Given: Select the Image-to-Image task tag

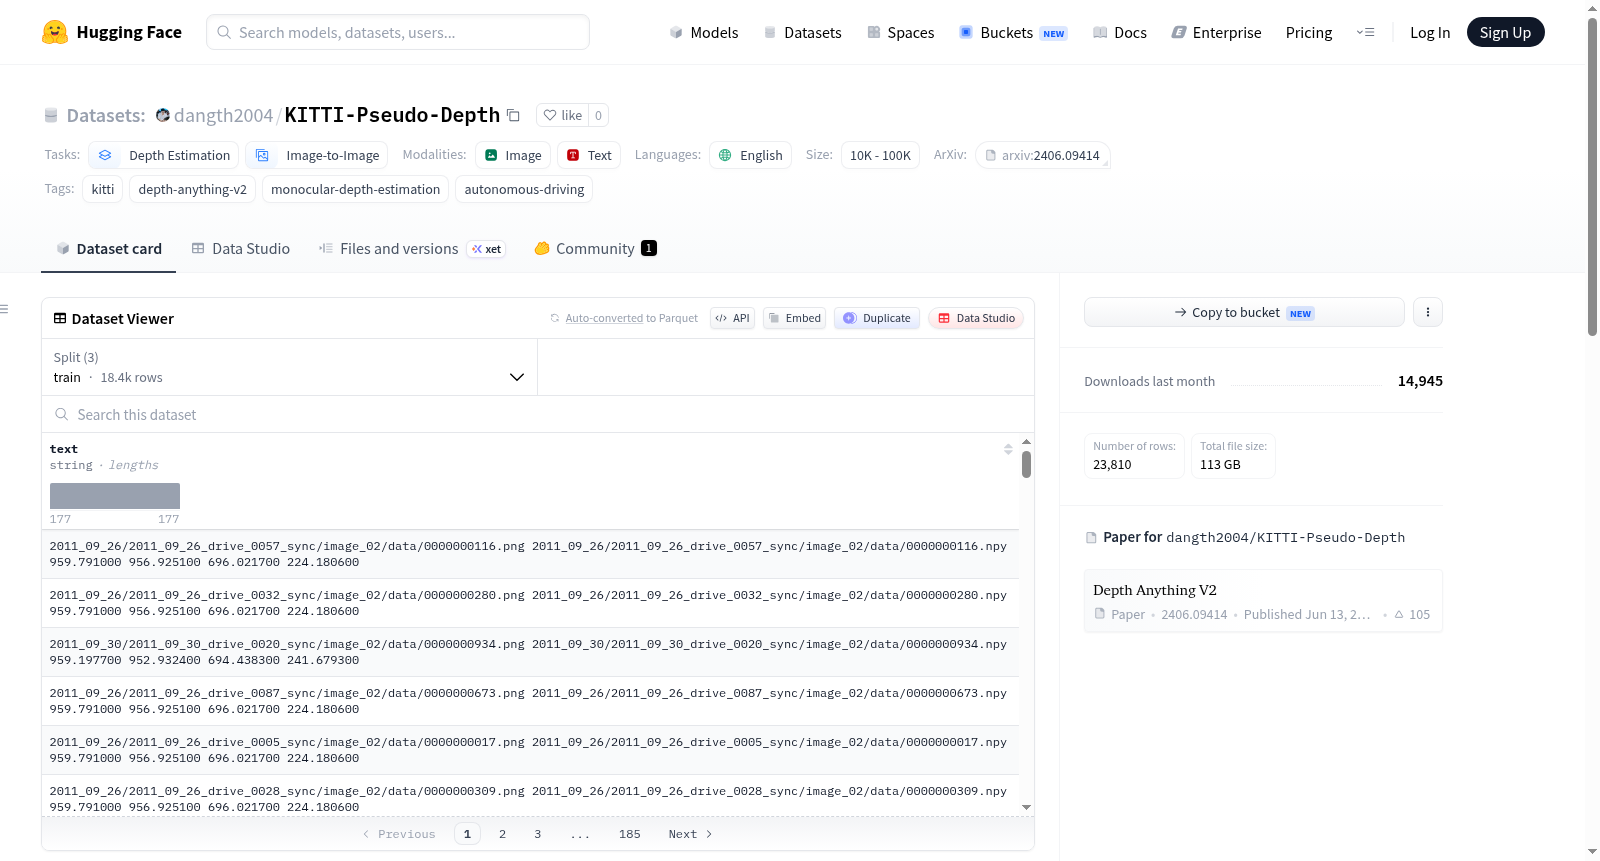Looking at the screenshot, I should pos(317,155).
